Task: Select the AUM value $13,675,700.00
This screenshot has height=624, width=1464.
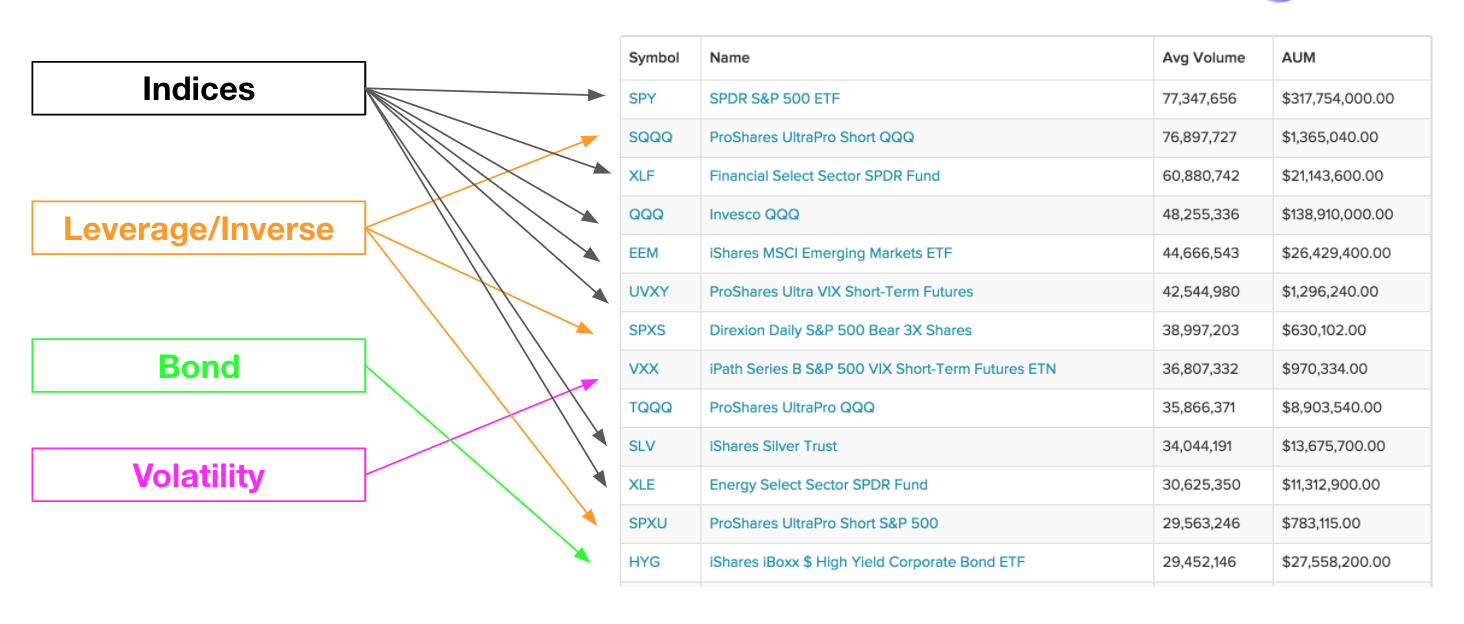Action: 1334,446
